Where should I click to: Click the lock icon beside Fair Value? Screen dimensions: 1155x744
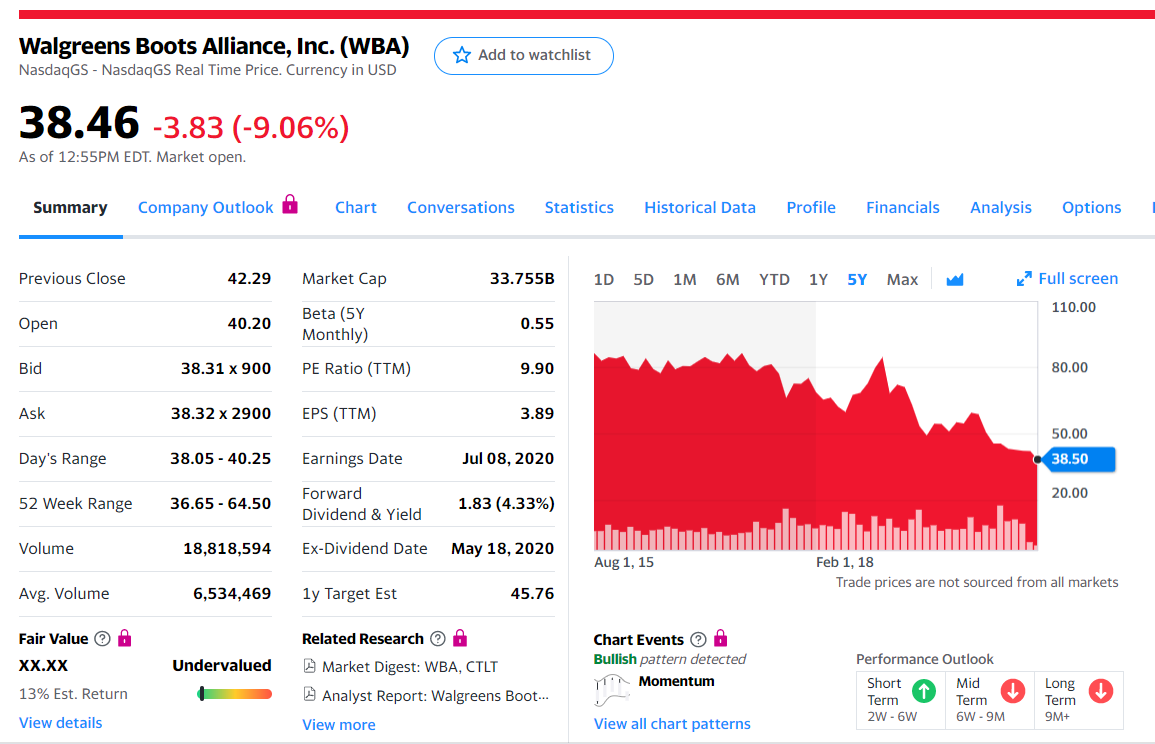(124, 638)
